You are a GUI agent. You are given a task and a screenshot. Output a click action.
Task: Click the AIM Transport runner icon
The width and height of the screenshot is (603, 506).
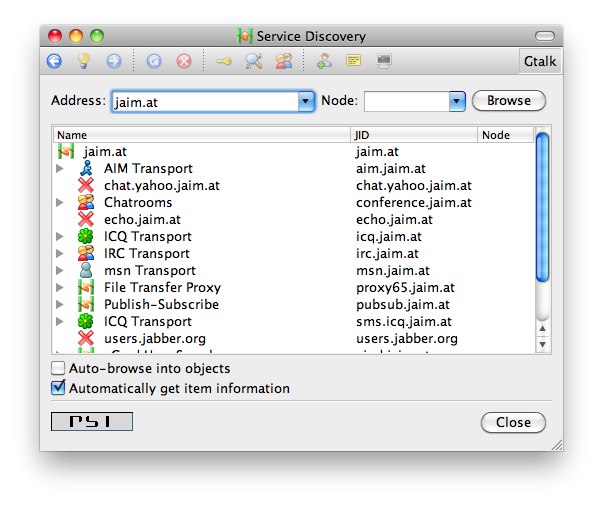[87, 168]
